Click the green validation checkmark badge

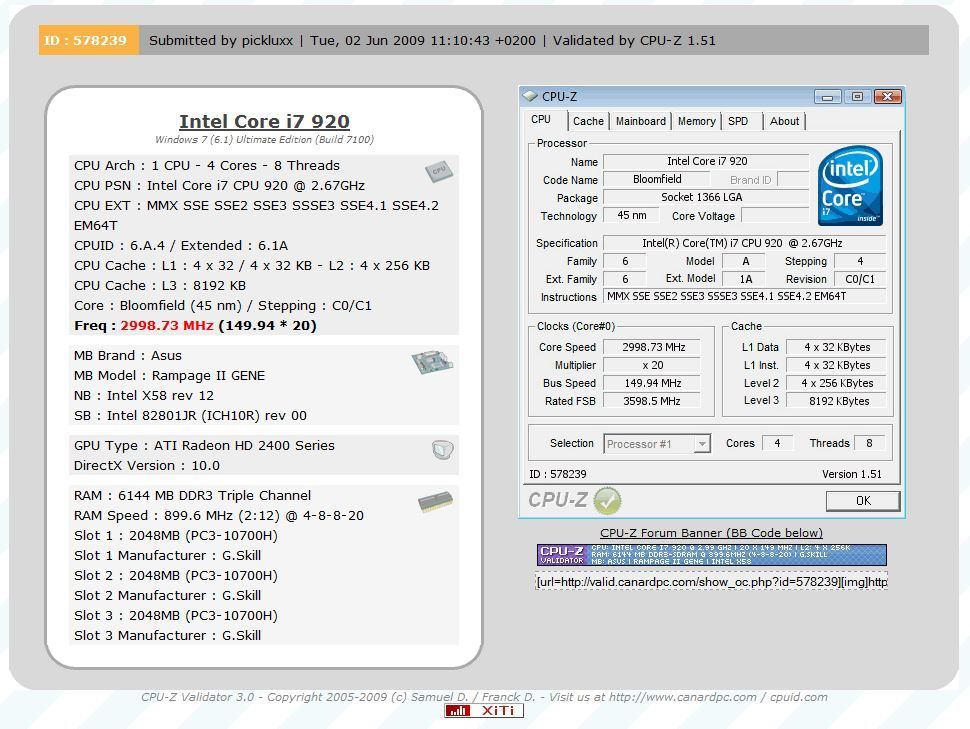607,500
